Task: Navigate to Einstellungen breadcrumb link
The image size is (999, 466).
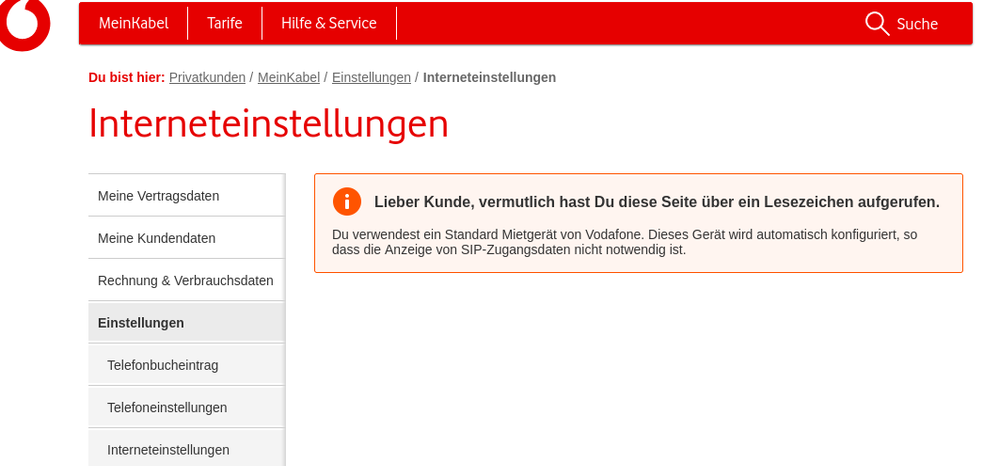Action: [371, 77]
